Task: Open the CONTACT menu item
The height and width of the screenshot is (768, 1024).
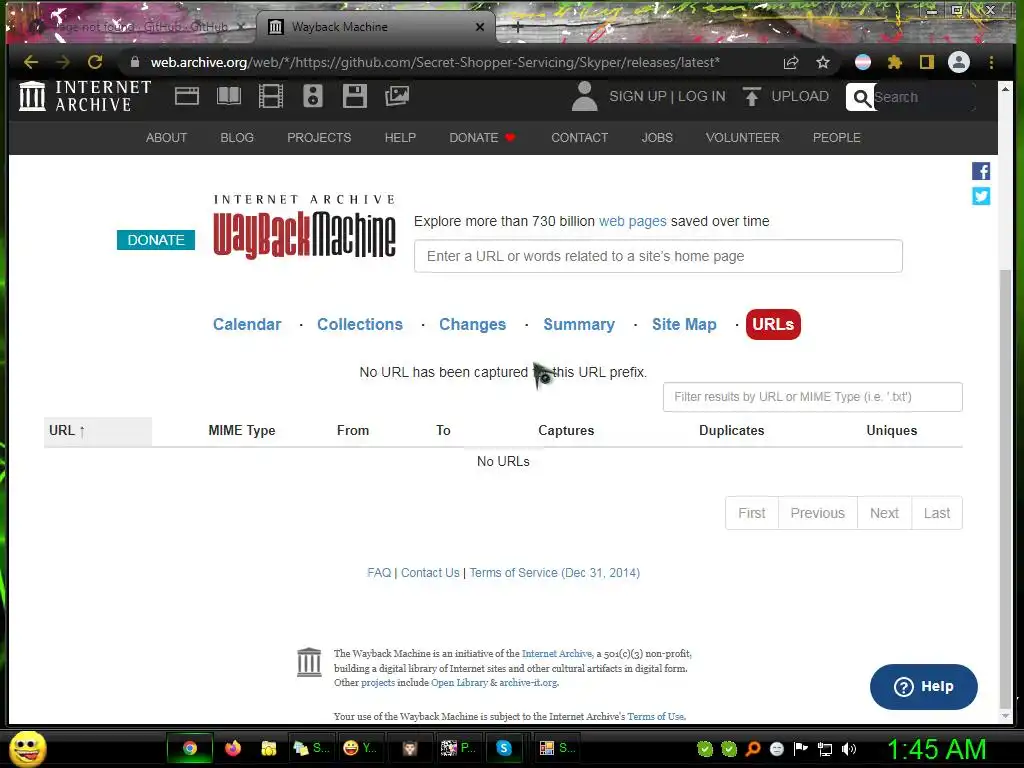Action: [x=579, y=138]
